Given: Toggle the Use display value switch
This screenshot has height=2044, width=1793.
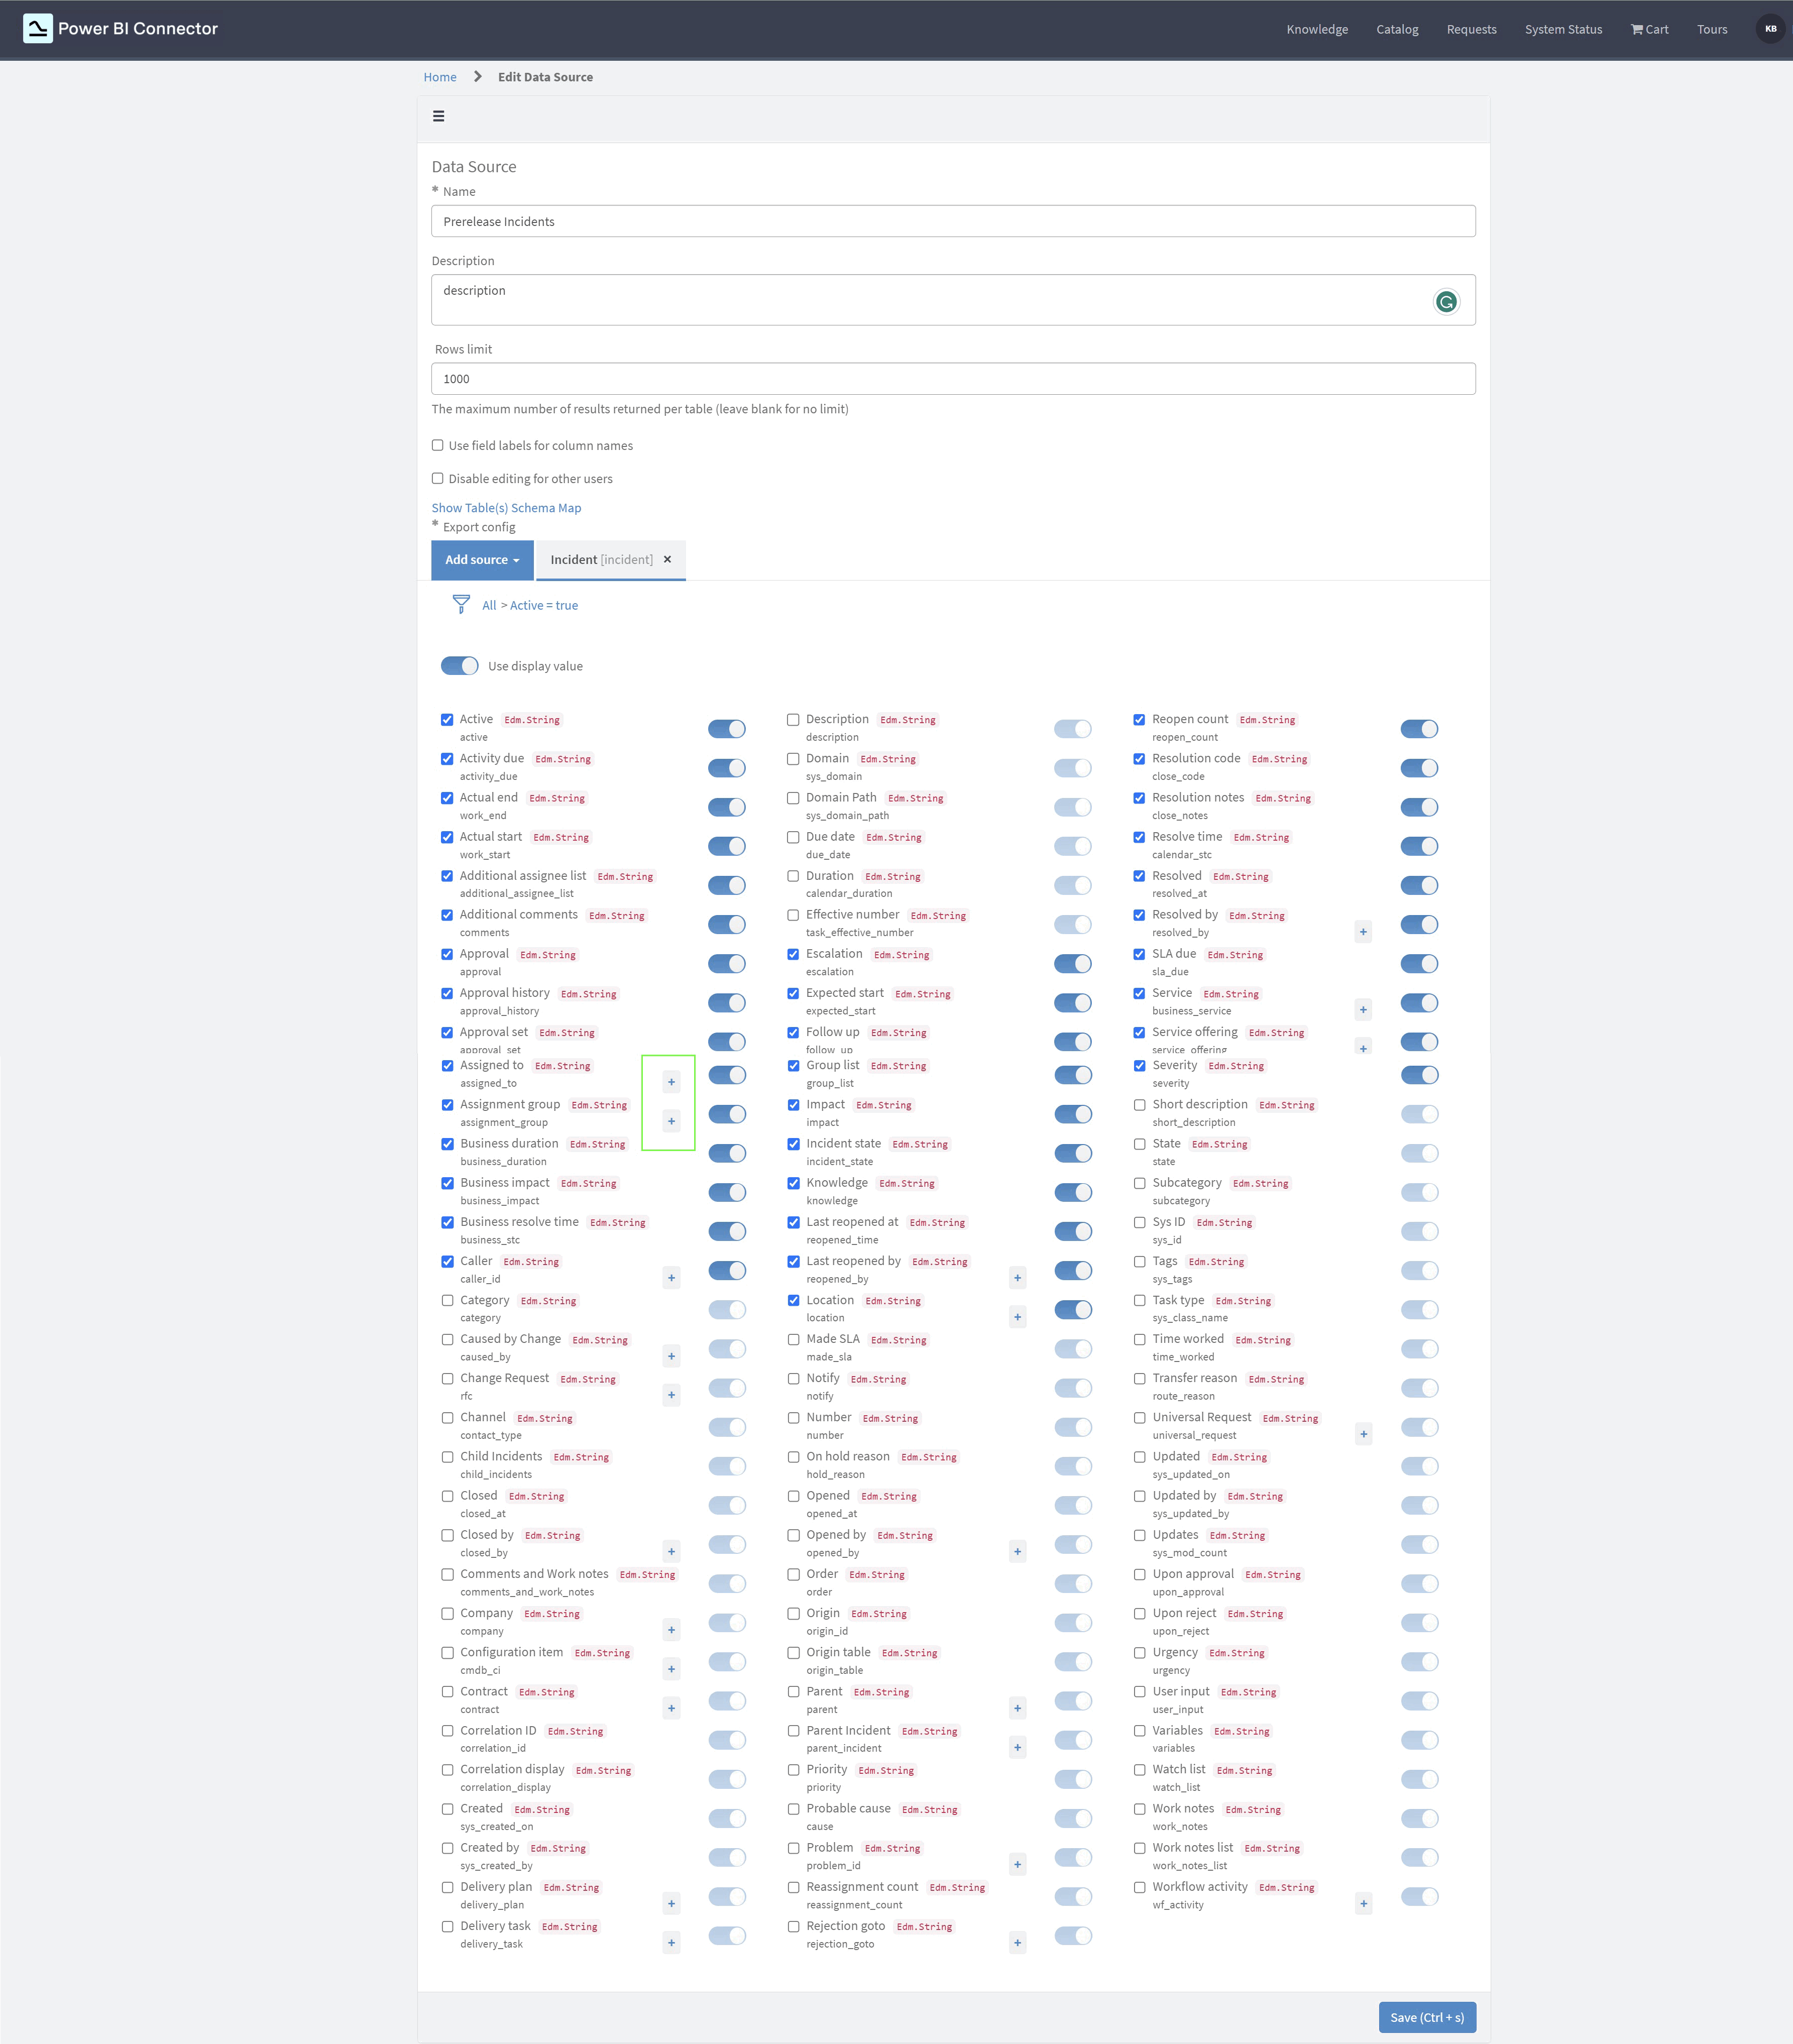Looking at the screenshot, I should point(460,666).
